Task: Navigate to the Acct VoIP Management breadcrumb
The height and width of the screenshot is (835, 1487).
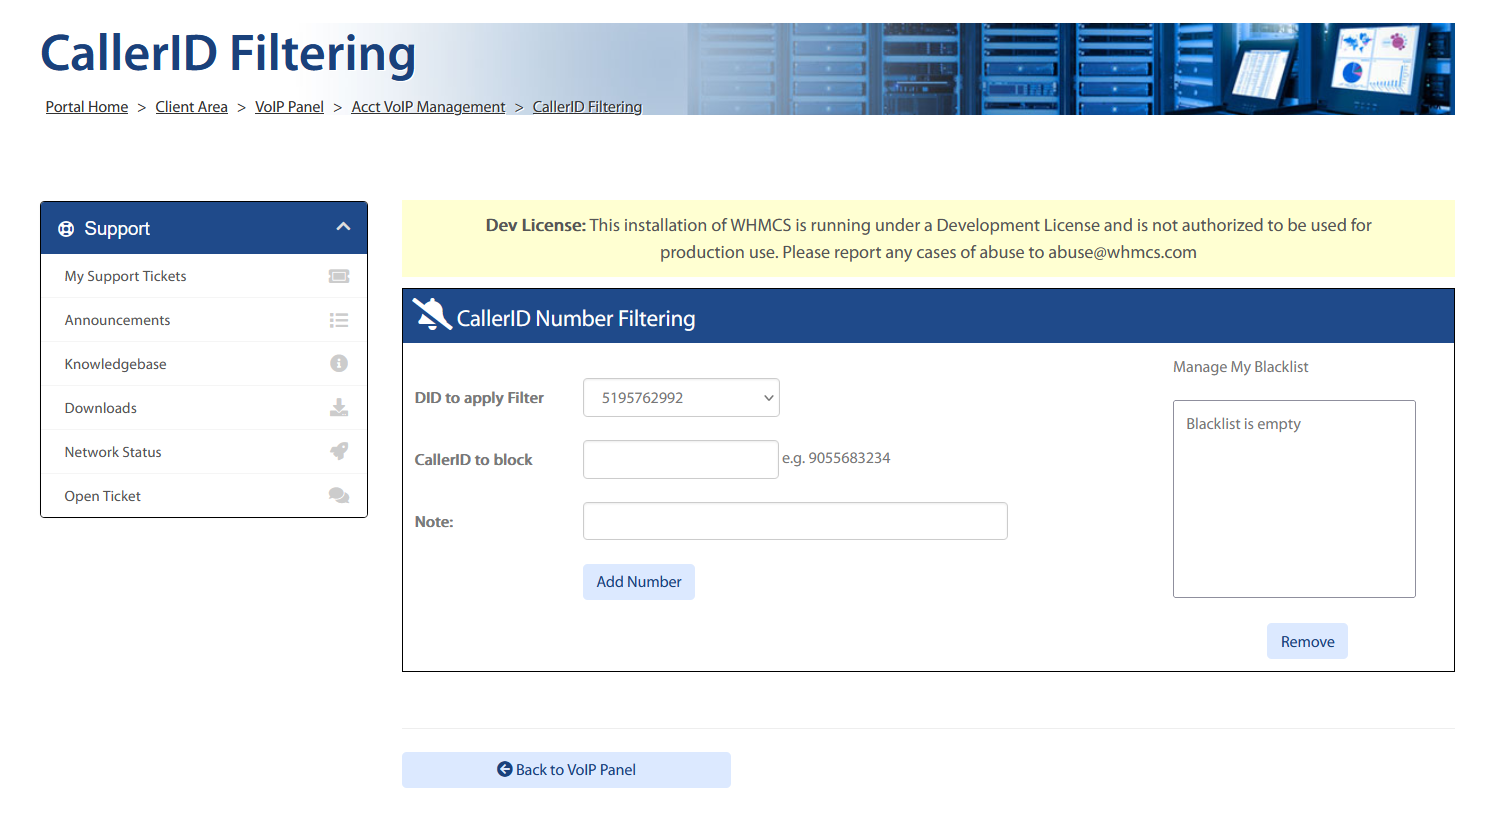Action: (428, 107)
